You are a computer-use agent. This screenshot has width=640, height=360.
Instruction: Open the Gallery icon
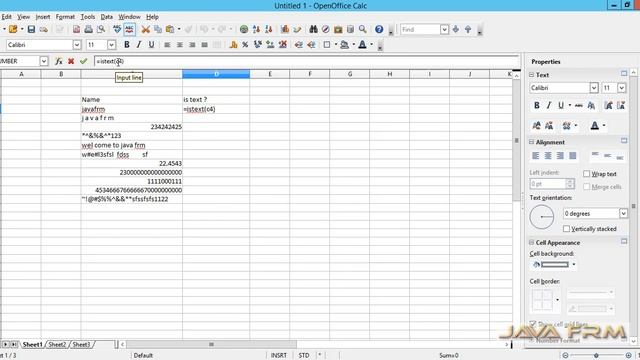tap(338, 29)
